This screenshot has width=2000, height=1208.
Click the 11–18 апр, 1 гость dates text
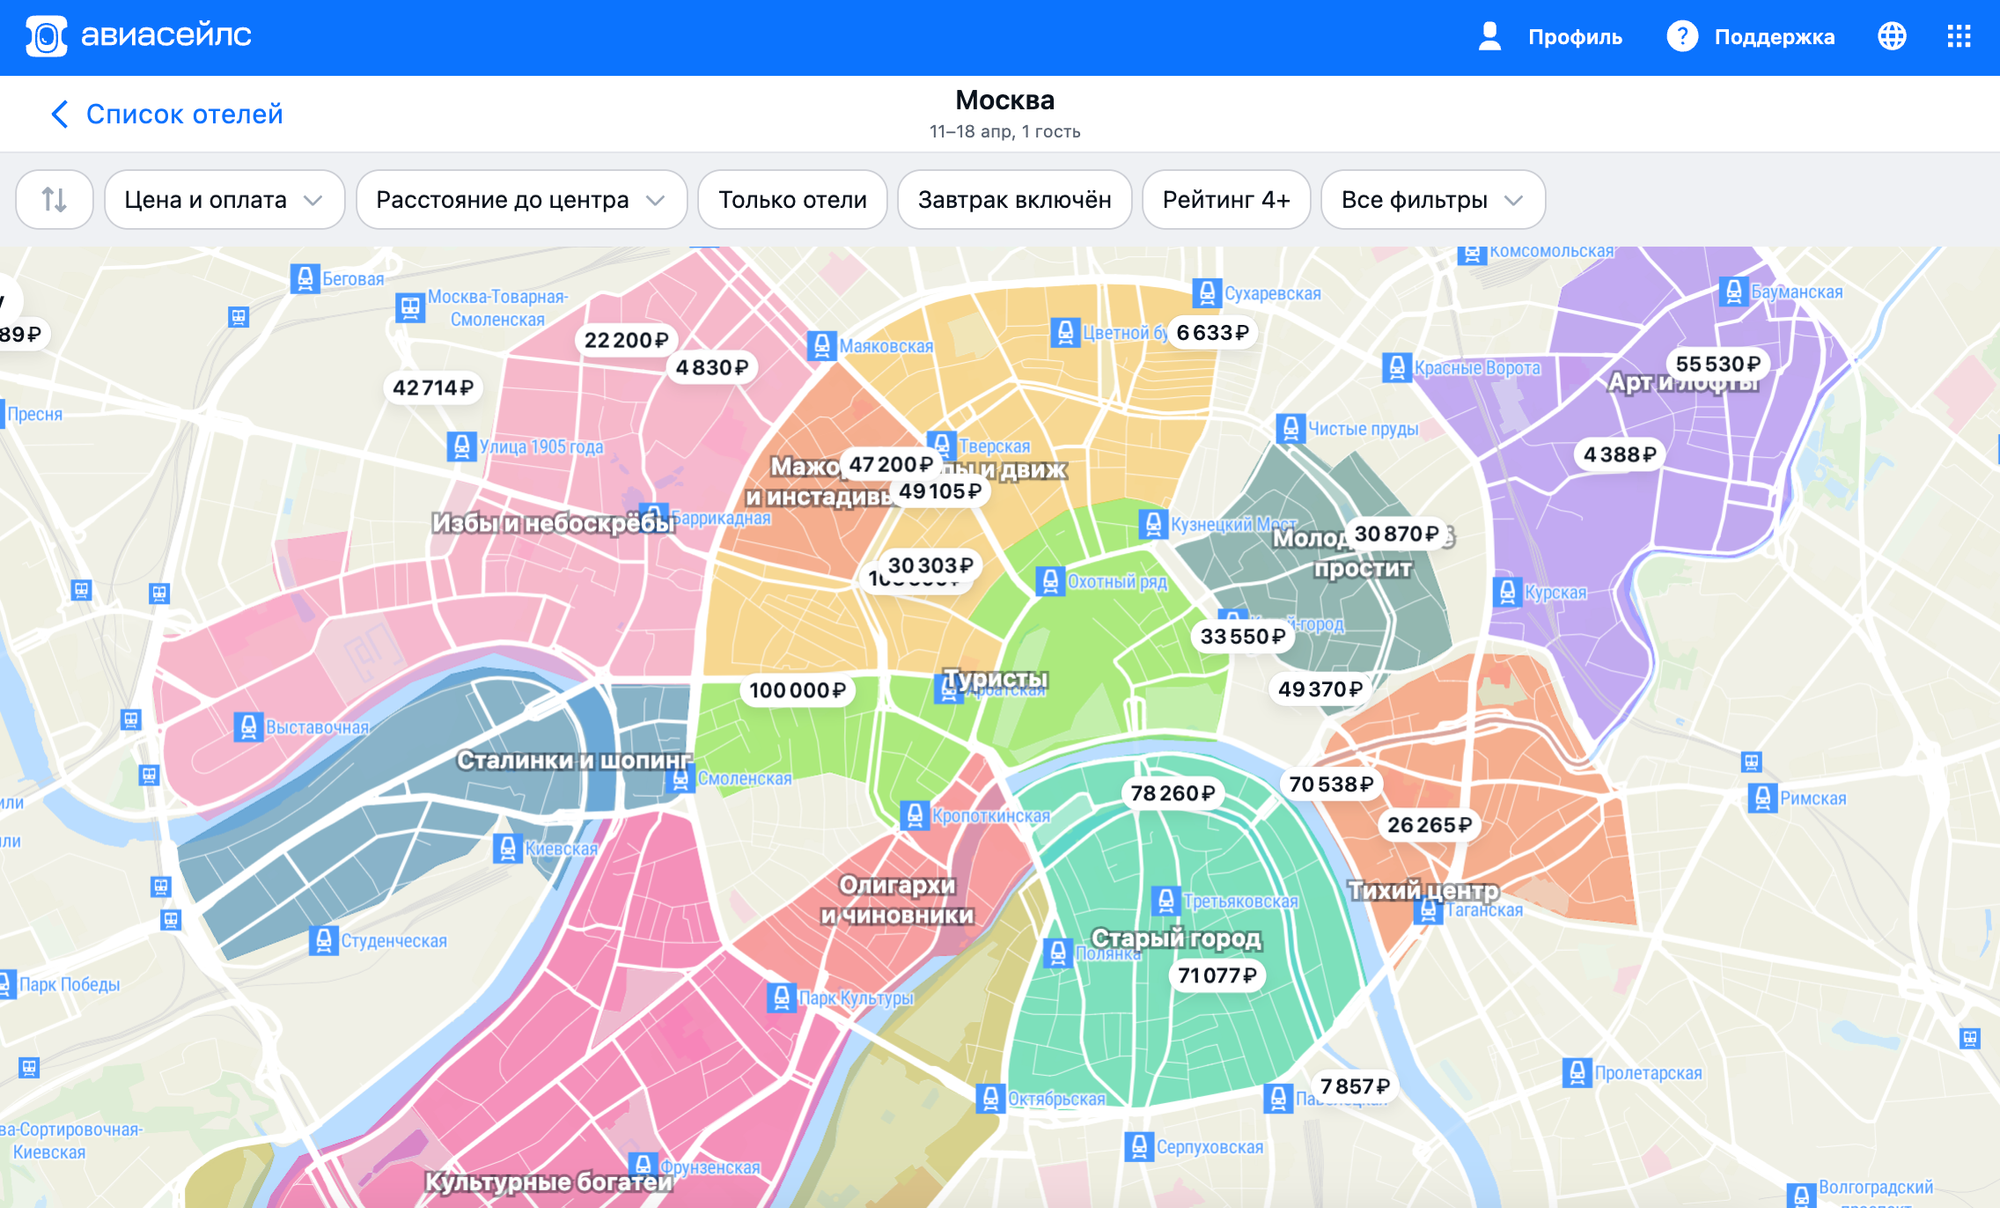click(1005, 132)
